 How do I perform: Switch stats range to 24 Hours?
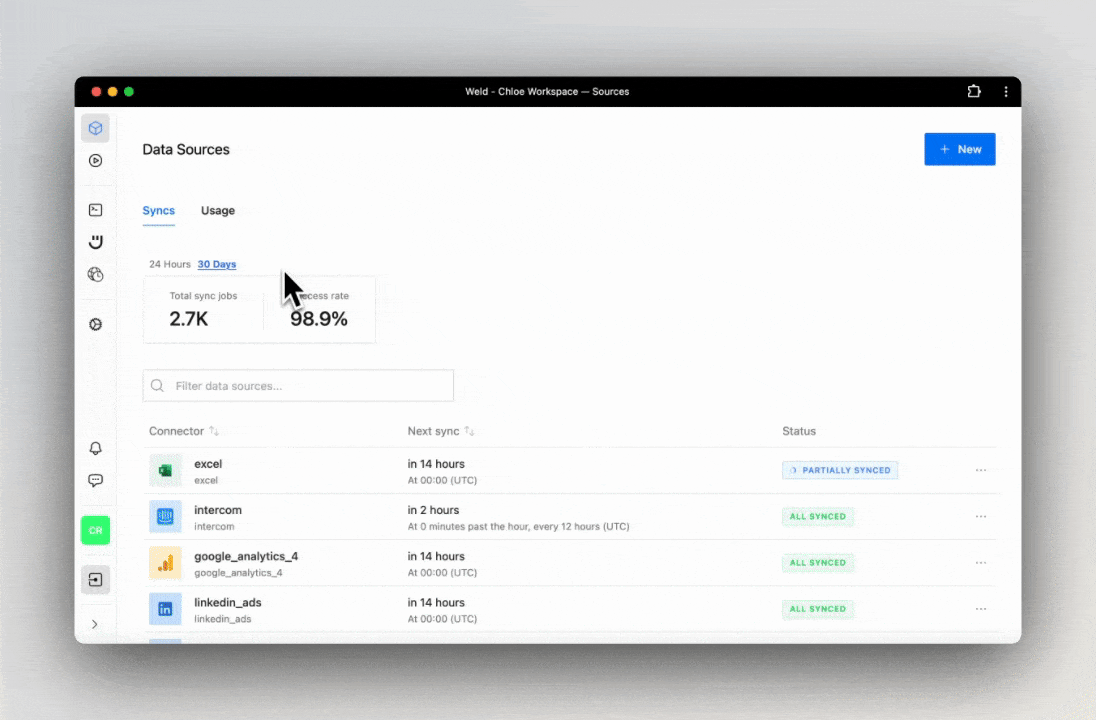click(x=169, y=264)
